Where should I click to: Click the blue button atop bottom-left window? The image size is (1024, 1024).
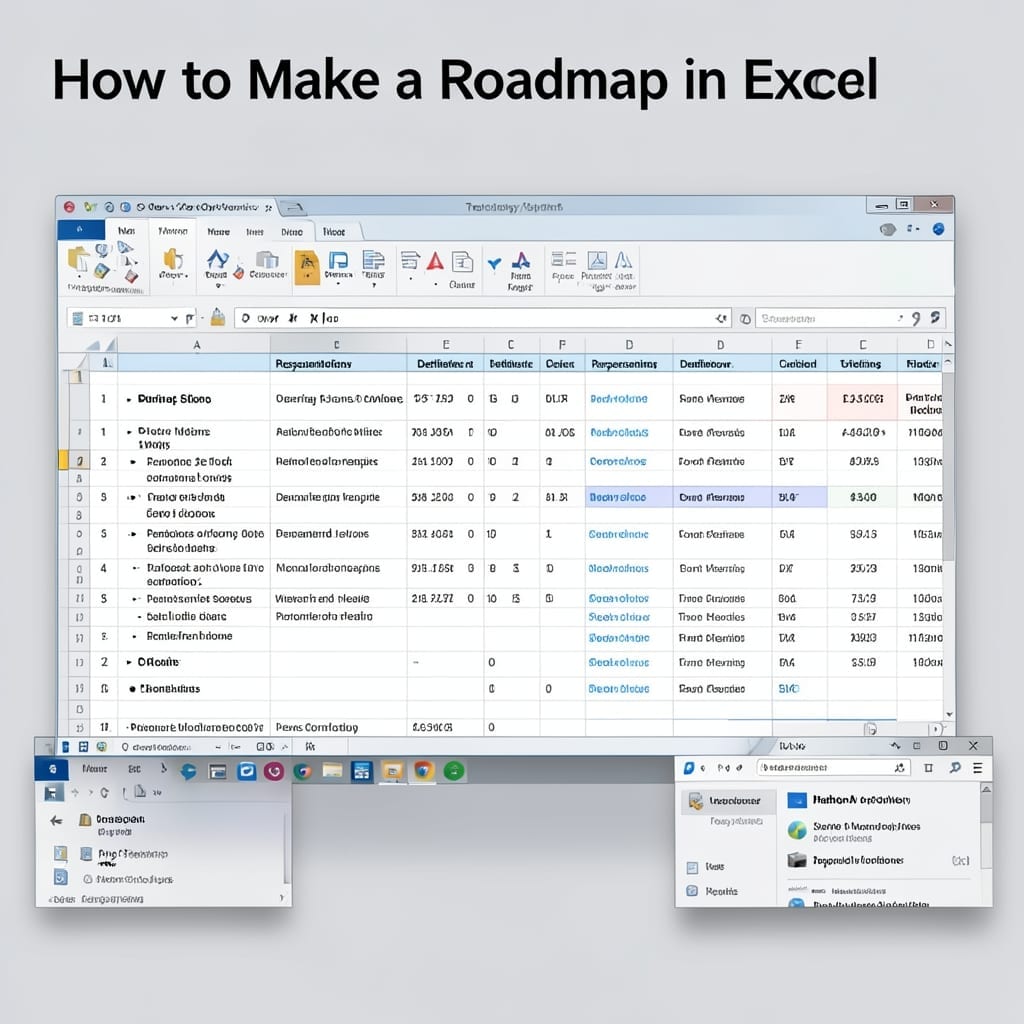coord(54,769)
